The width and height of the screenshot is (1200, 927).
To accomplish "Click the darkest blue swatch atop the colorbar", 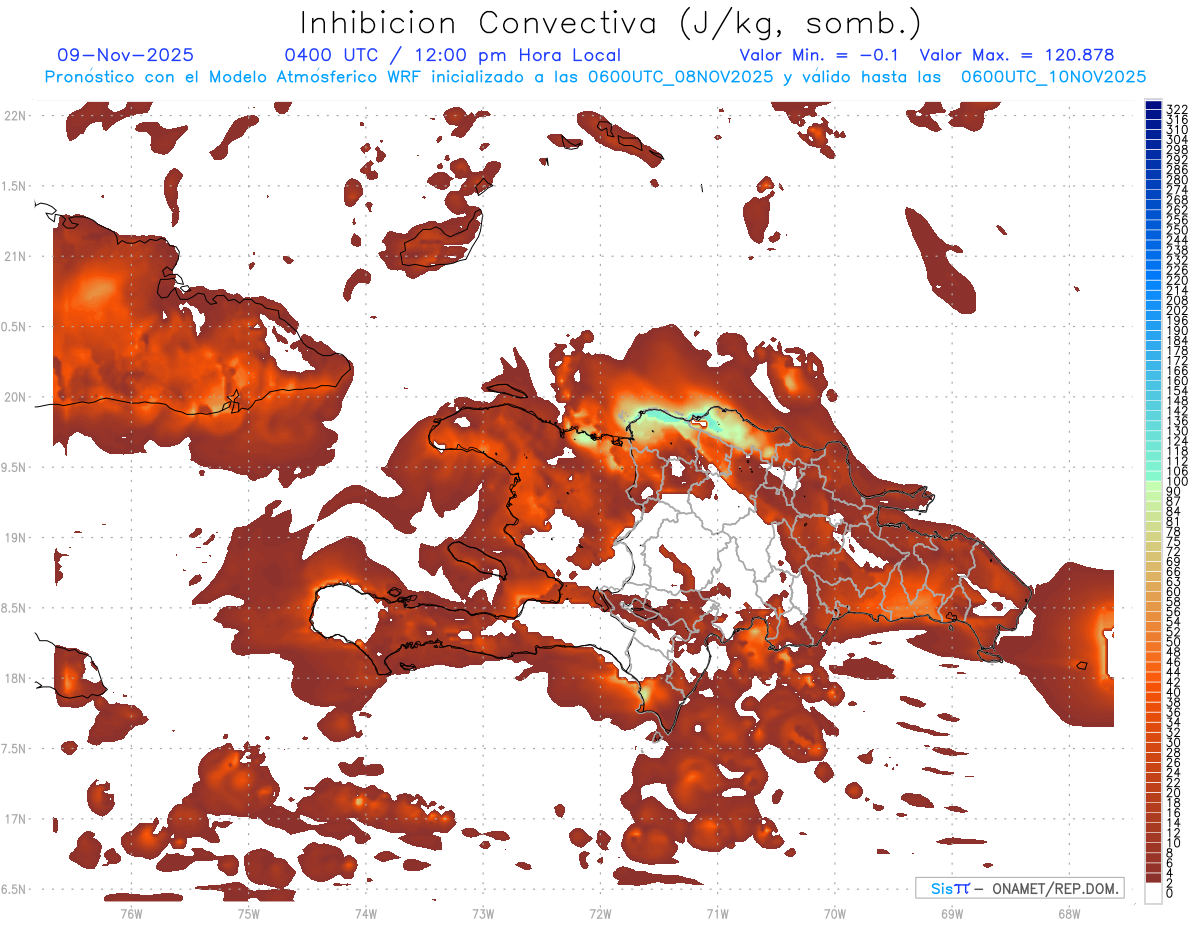I will point(1153,106).
